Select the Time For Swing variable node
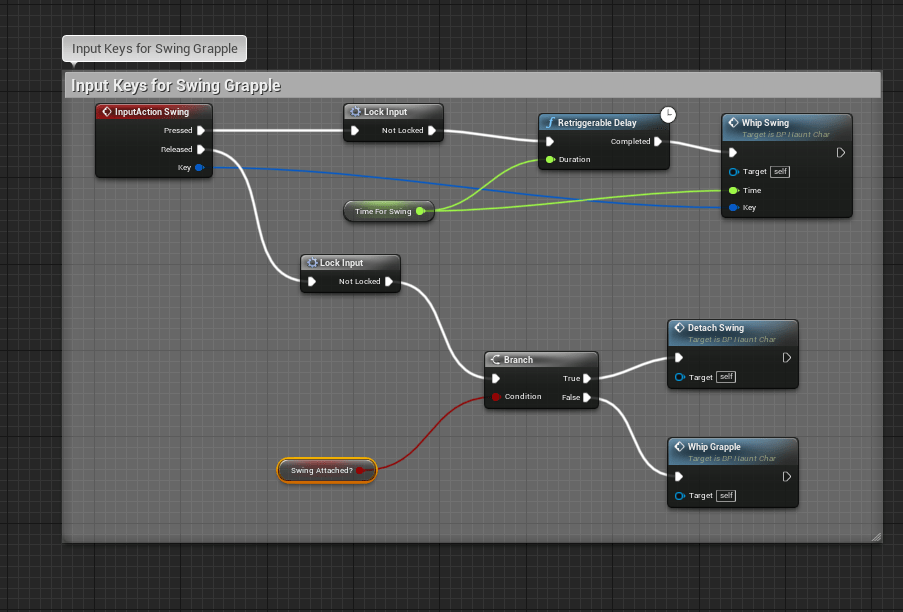The height and width of the screenshot is (612, 903). (x=383, y=211)
